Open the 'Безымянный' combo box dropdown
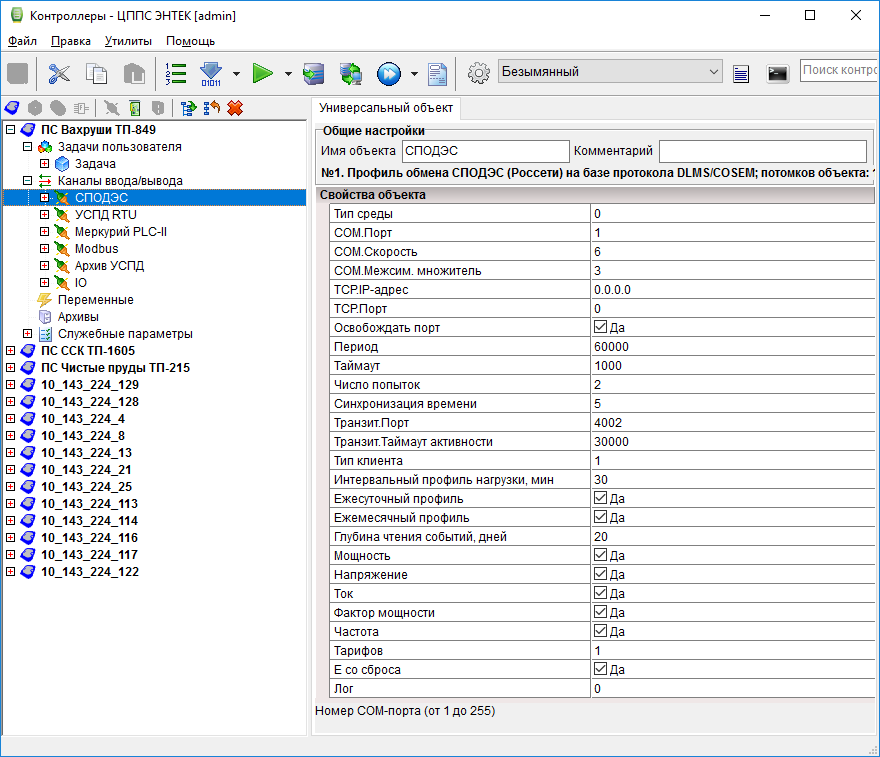The height and width of the screenshot is (757, 880). tap(713, 72)
